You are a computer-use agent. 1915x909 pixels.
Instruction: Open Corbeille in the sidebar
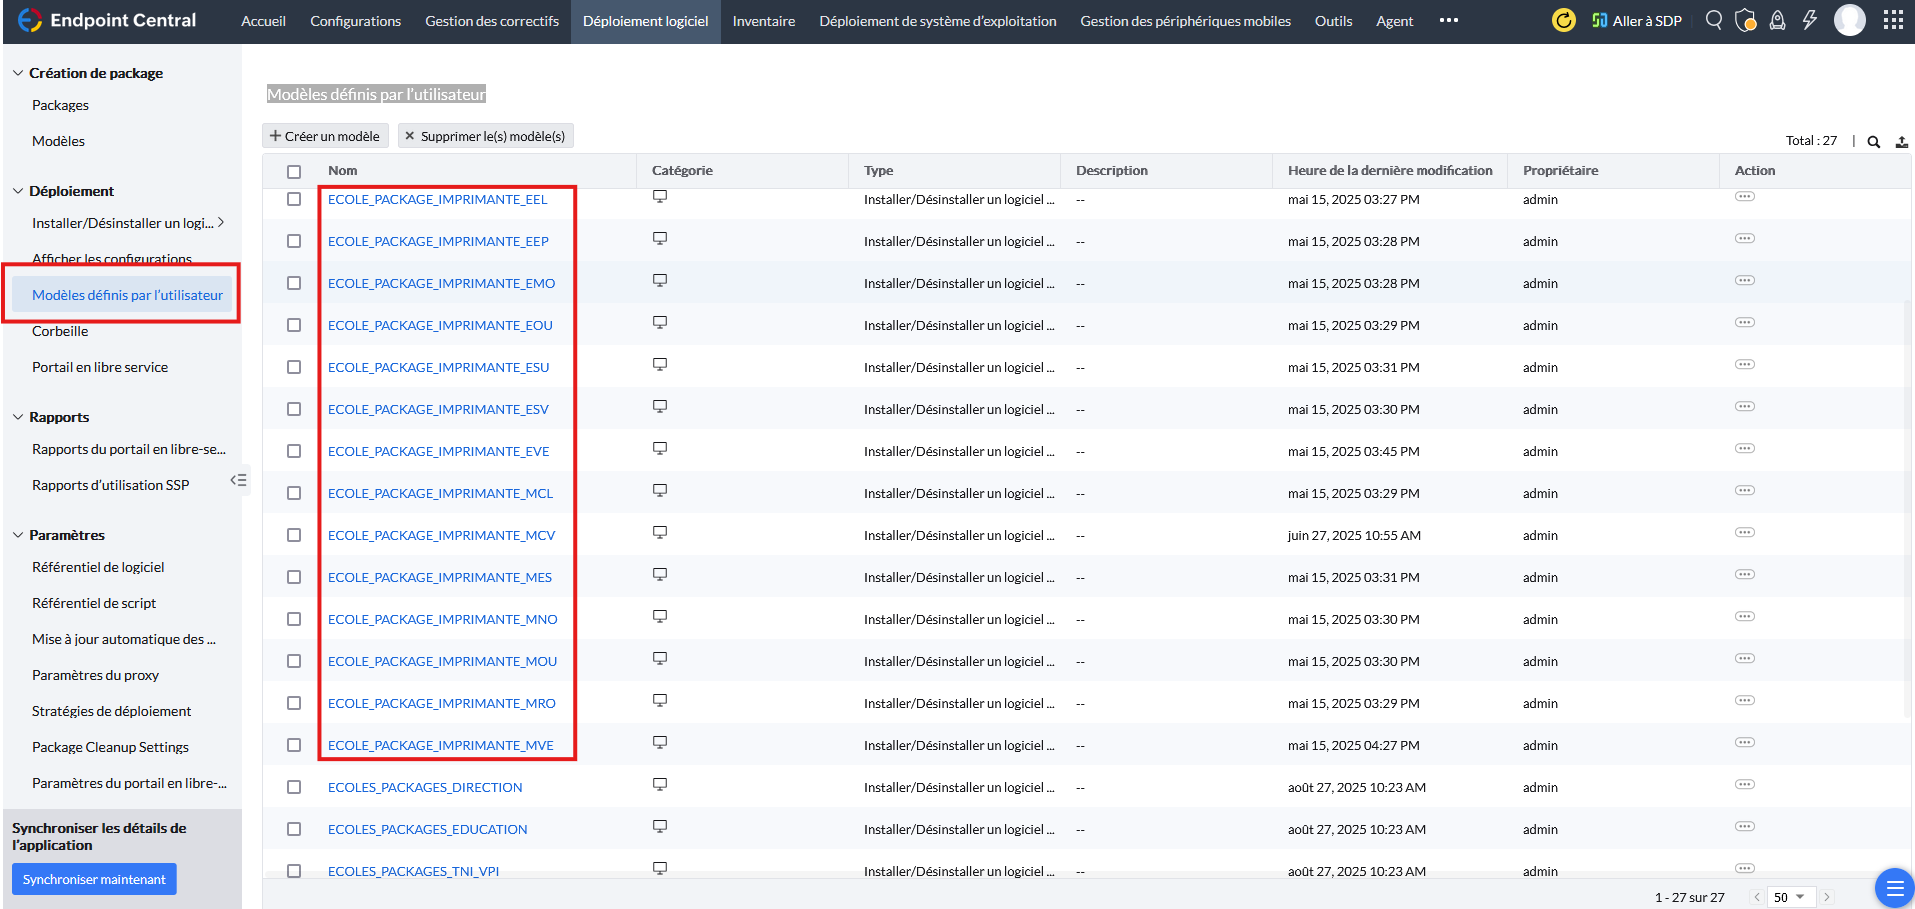pyautogui.click(x=60, y=331)
